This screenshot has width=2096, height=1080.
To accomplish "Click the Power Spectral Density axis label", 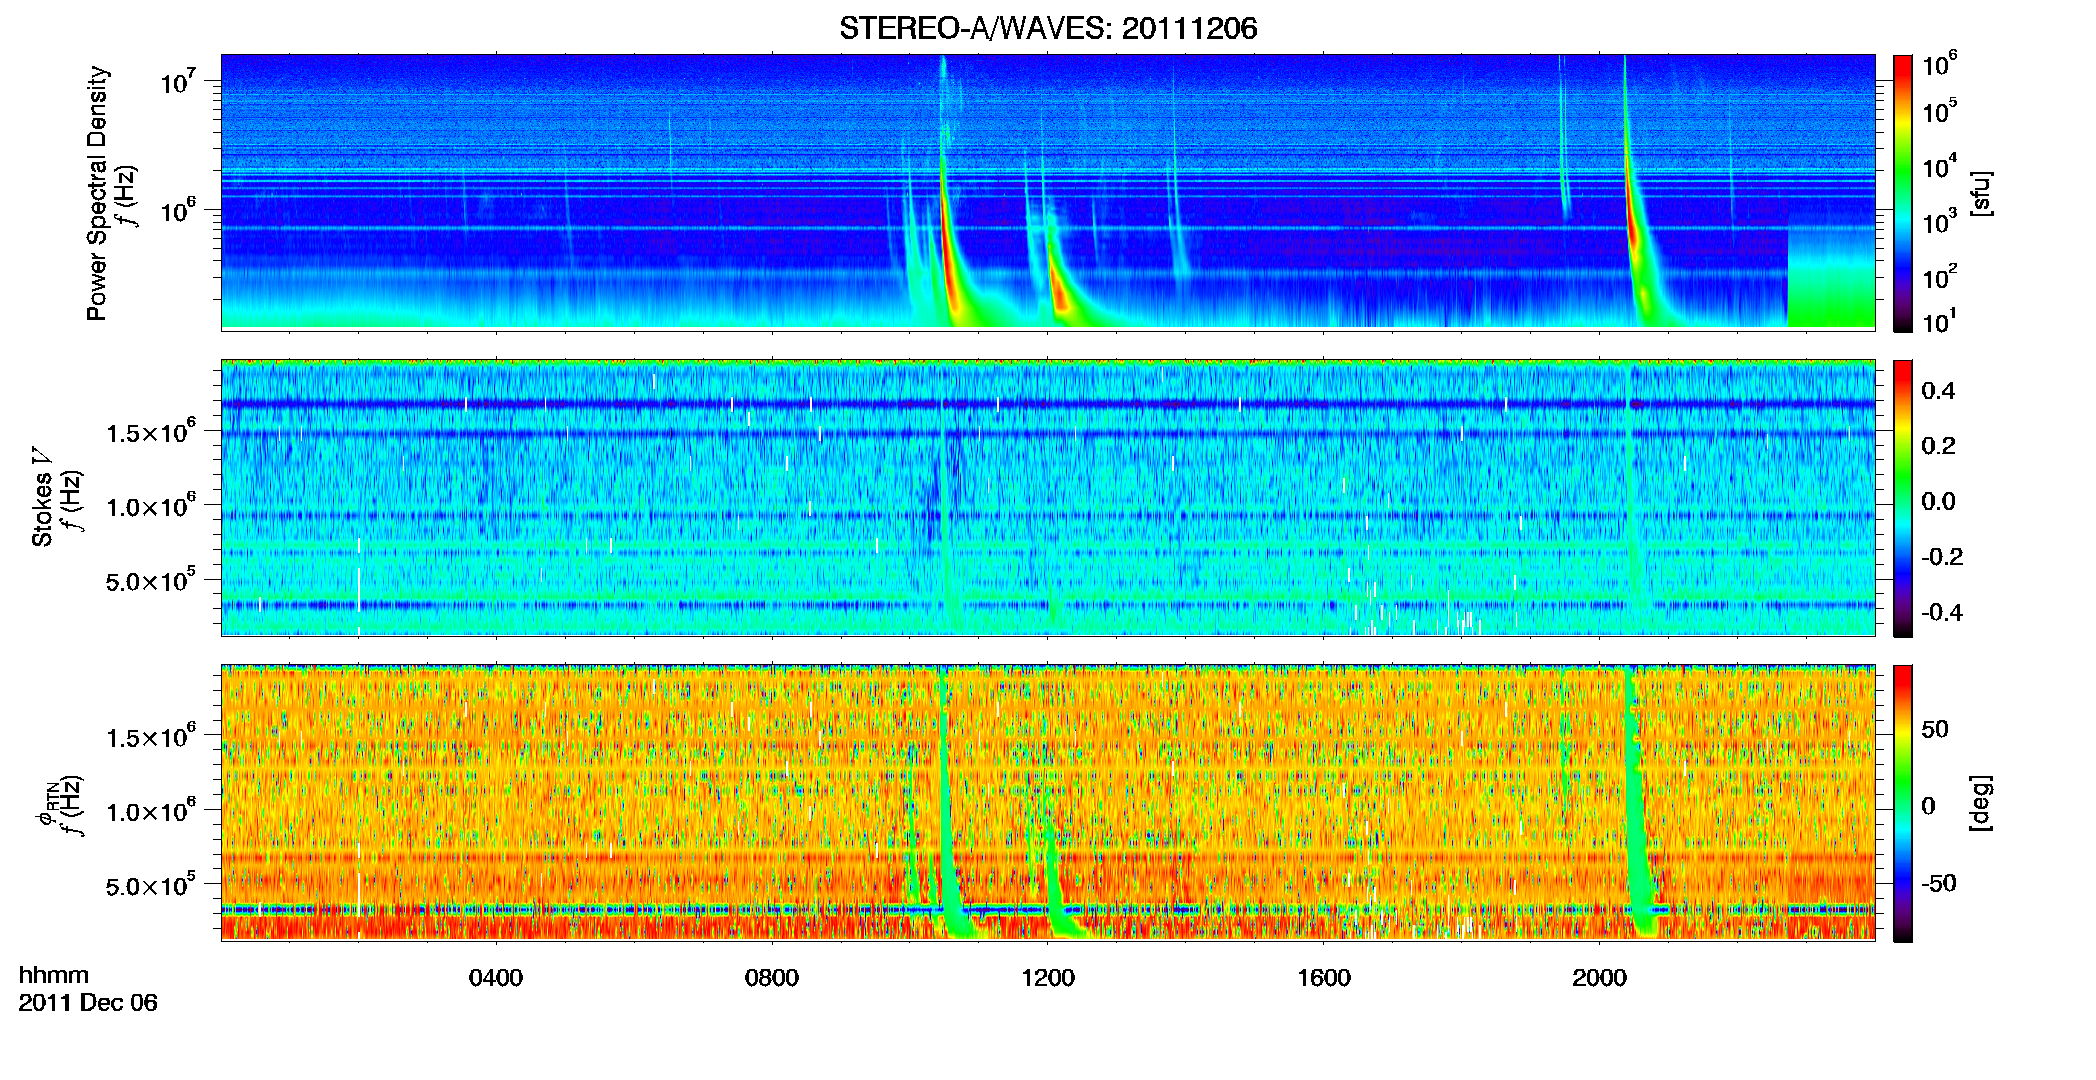I will coord(97,193).
